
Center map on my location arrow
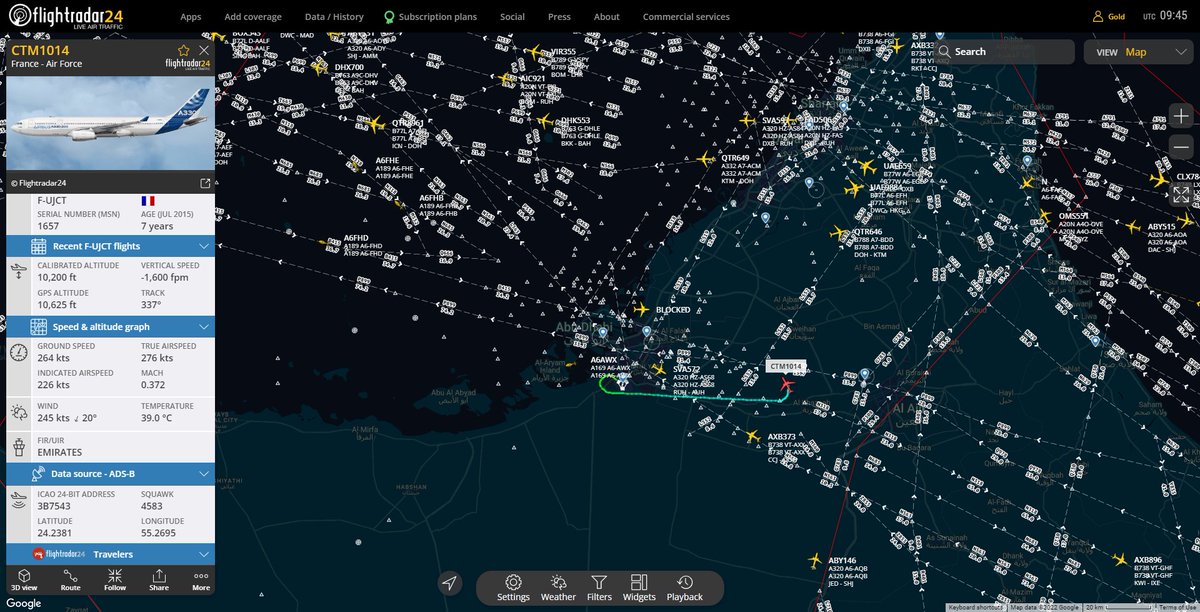pos(449,583)
